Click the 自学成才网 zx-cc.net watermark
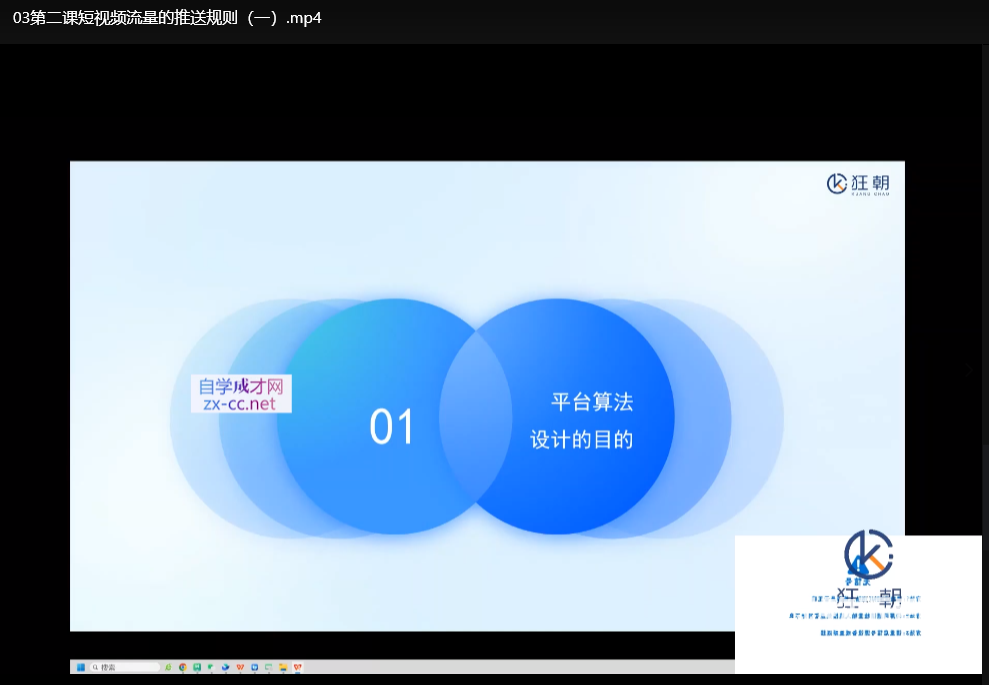Screen dimensions: 989x685 [240, 394]
